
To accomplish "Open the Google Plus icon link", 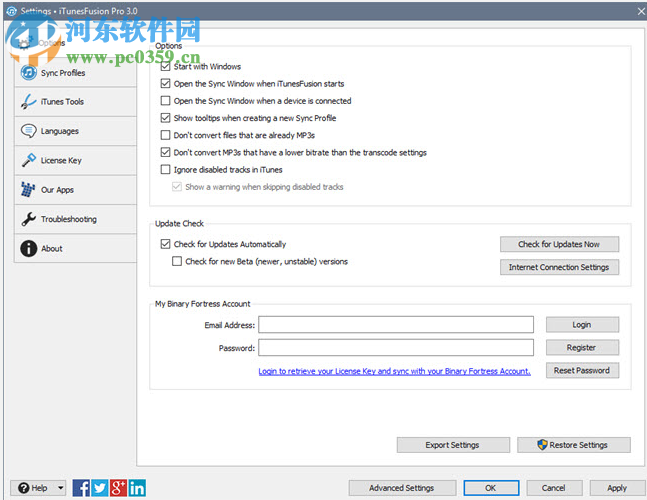I will [x=118, y=488].
